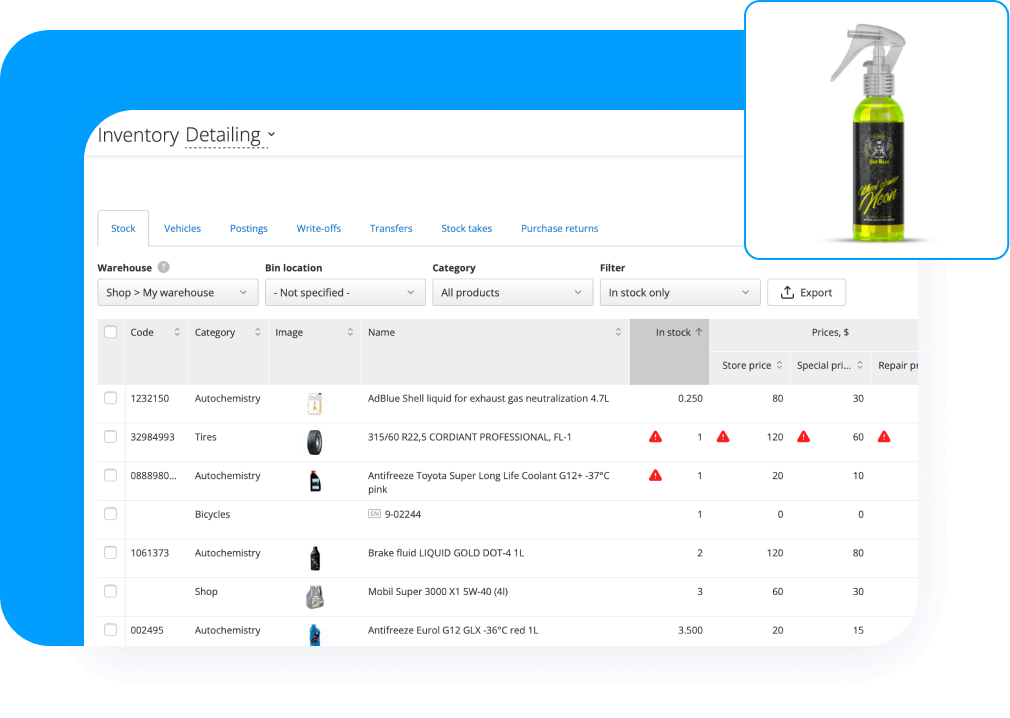Toggle the select-all checkbox in the table header
The width and height of the screenshot is (1010, 718).
coord(110,331)
